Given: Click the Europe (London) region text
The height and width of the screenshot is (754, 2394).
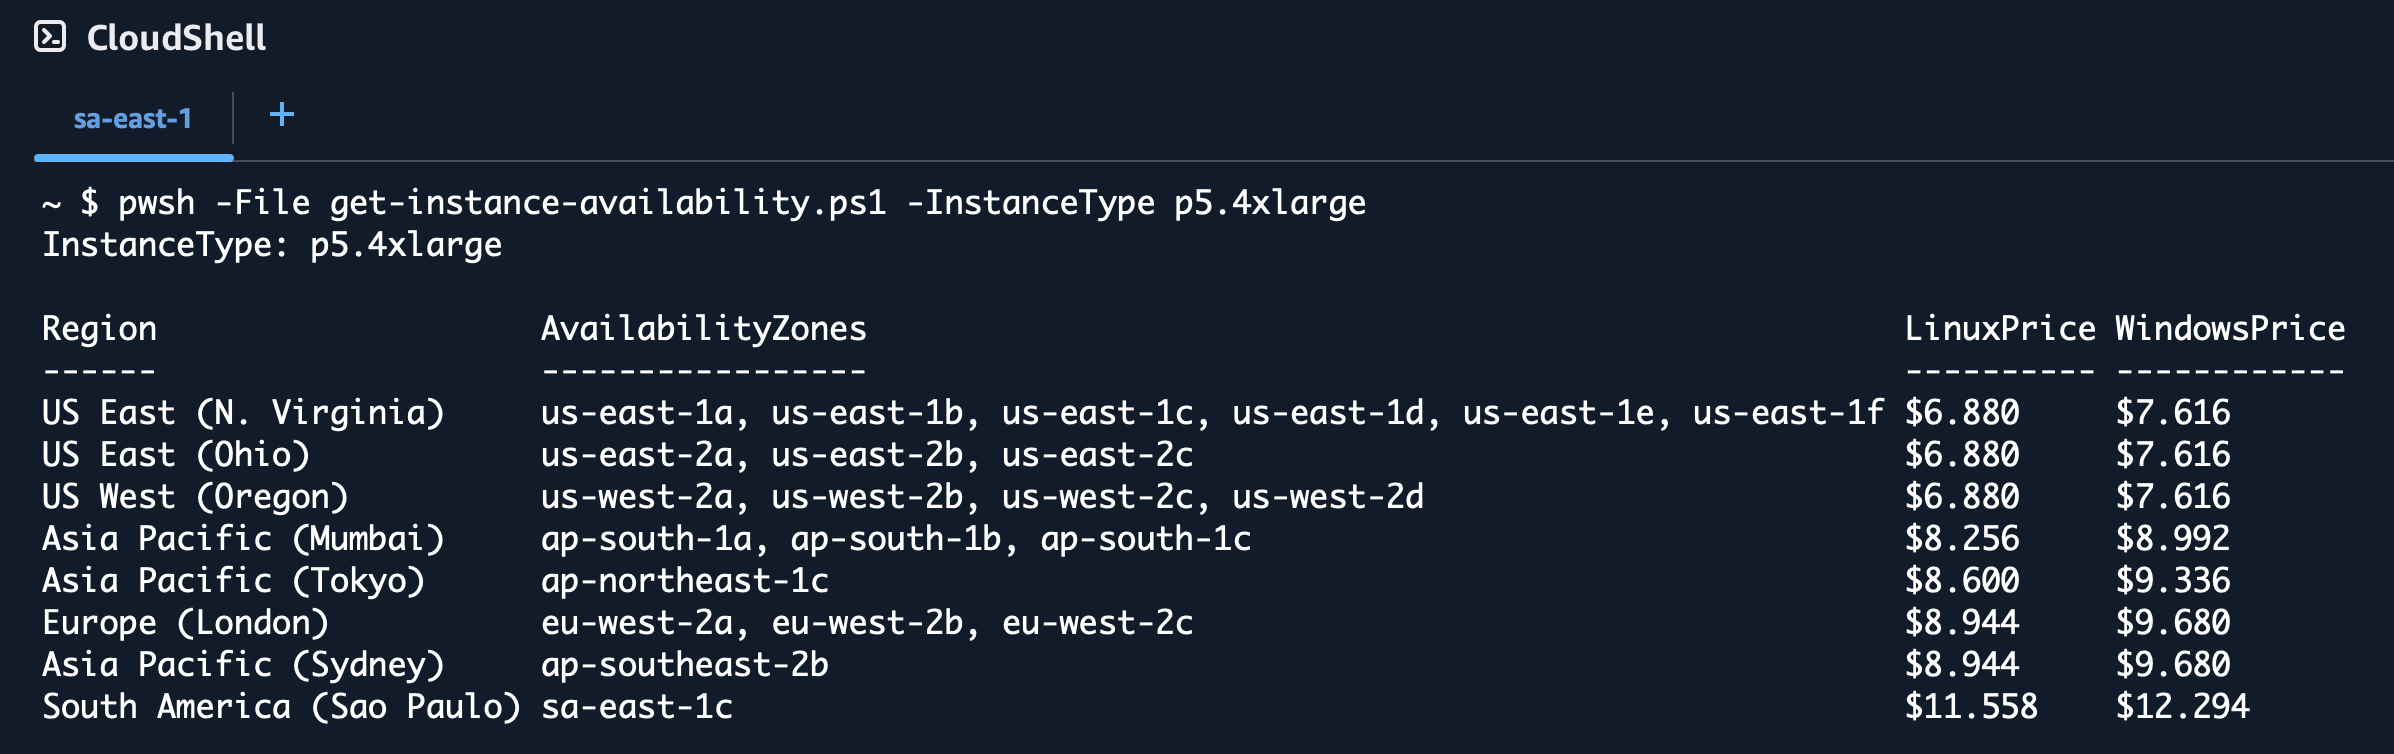Looking at the screenshot, I should point(185,623).
